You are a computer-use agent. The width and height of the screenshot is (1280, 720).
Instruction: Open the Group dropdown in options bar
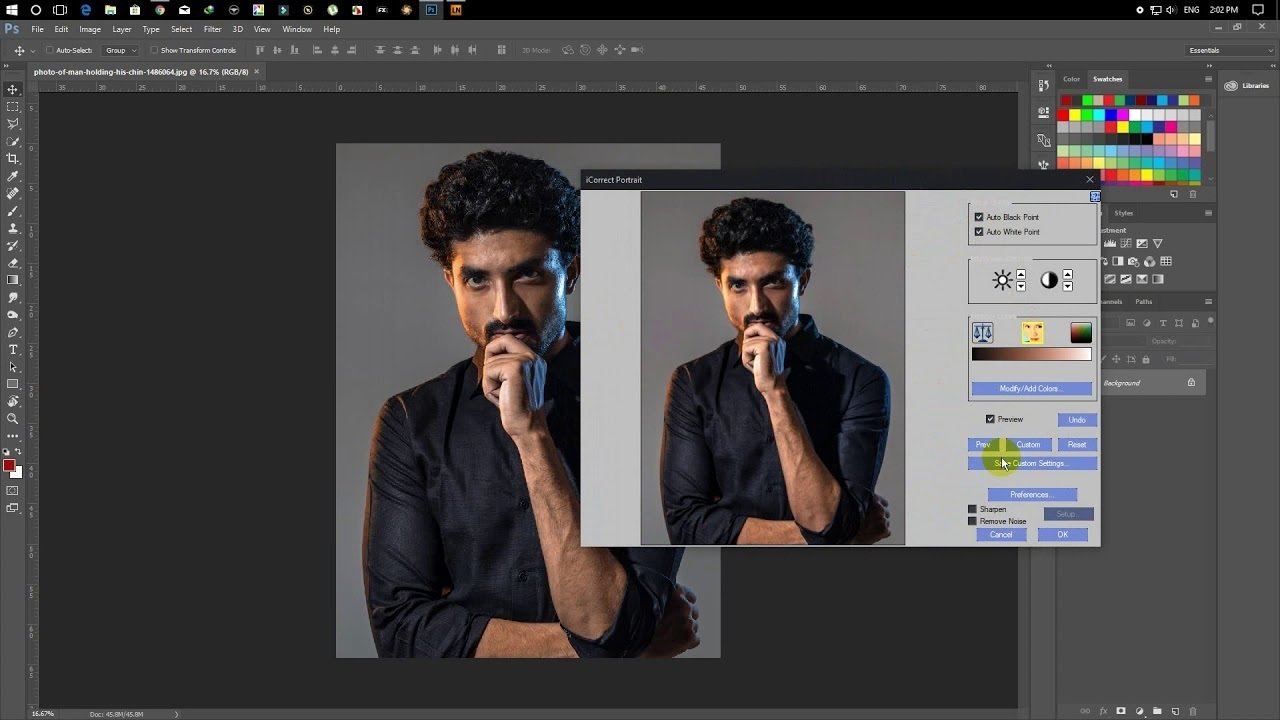[x=121, y=50]
